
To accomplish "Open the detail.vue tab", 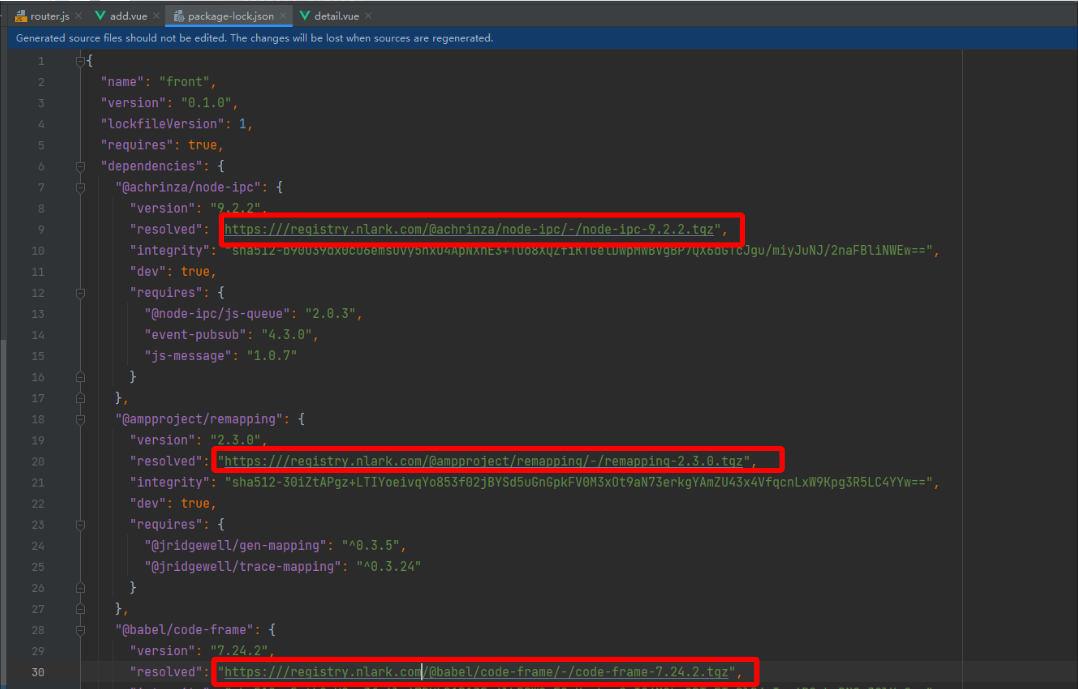I will pos(336,16).
